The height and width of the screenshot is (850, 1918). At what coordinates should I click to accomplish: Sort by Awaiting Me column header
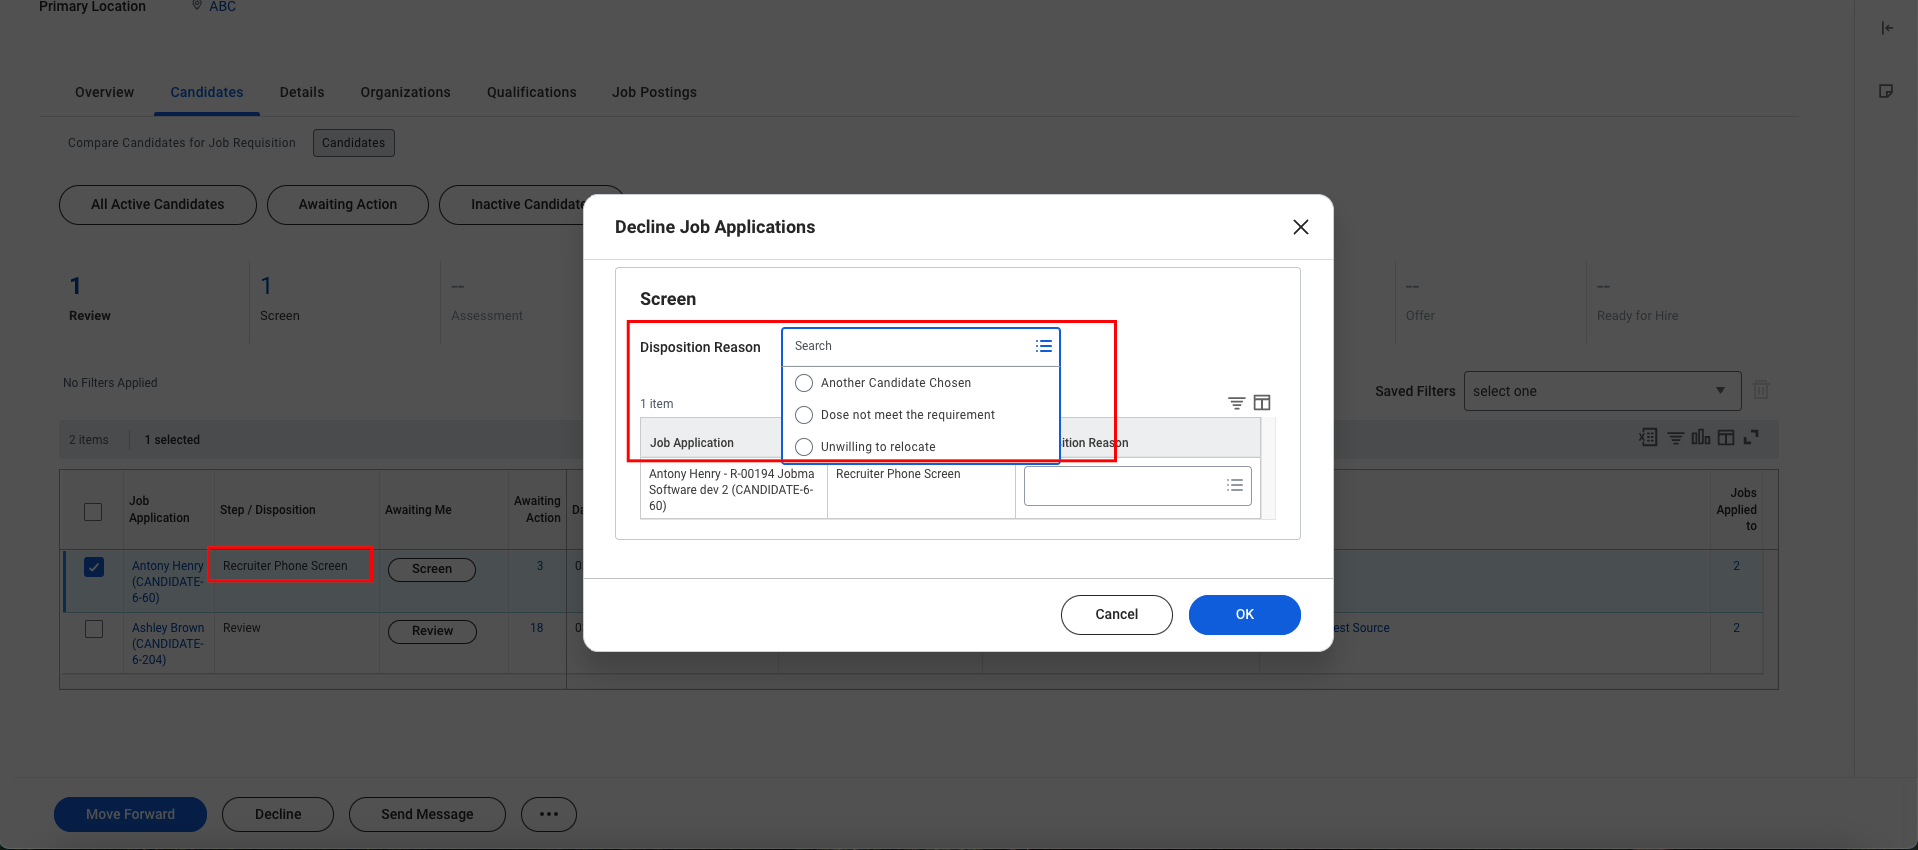coord(418,510)
